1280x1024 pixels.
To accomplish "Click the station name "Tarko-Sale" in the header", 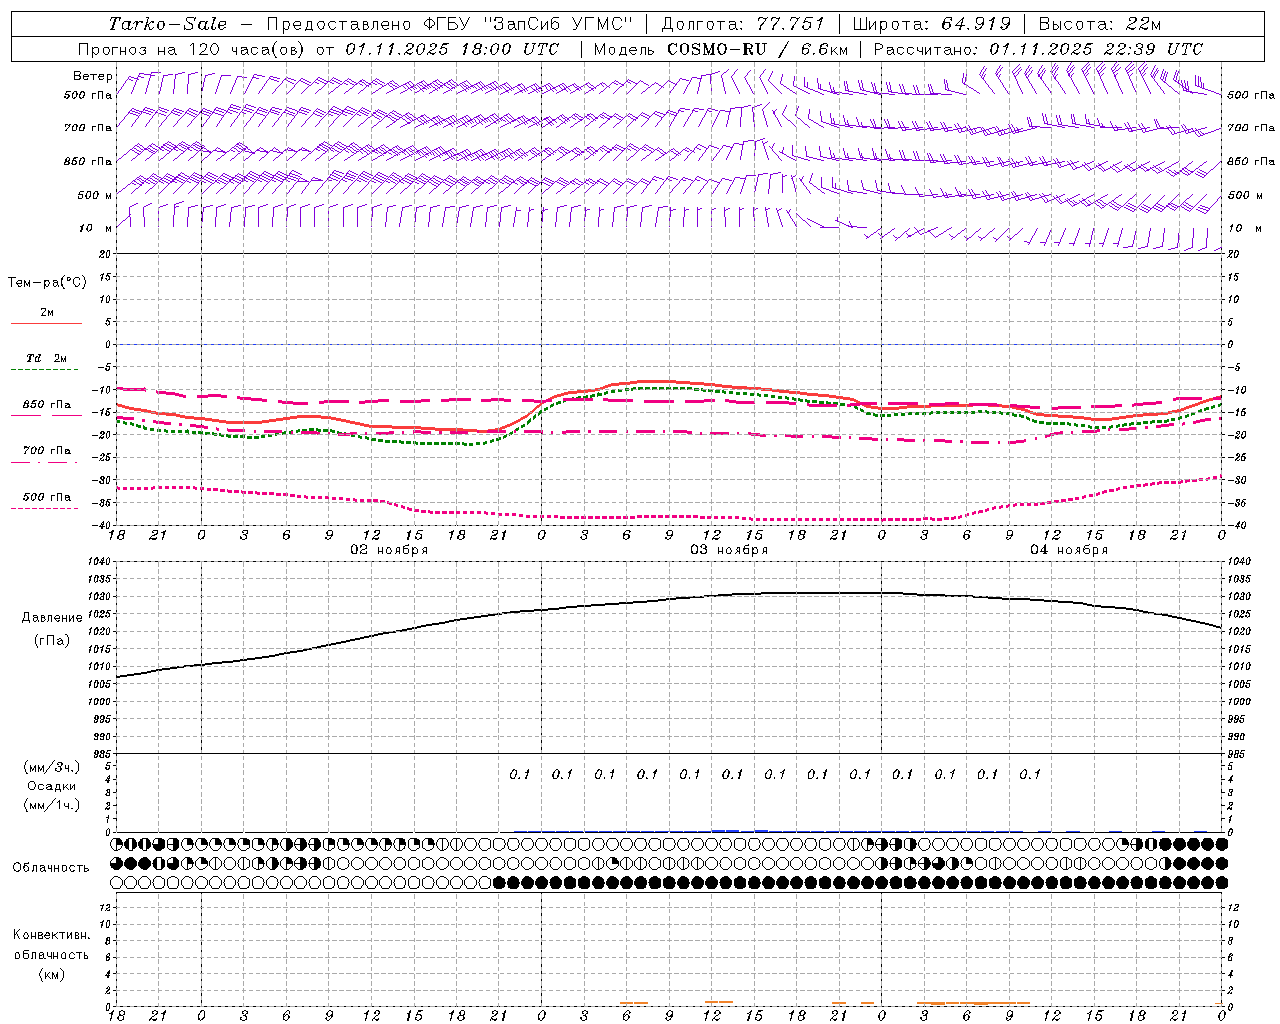I will coord(168,24).
